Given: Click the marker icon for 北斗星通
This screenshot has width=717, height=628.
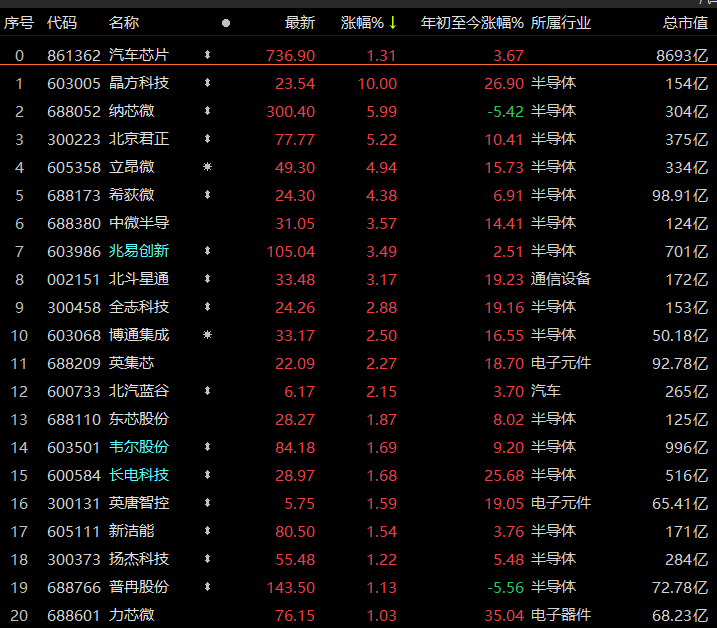Looking at the screenshot, I should coord(207,279).
